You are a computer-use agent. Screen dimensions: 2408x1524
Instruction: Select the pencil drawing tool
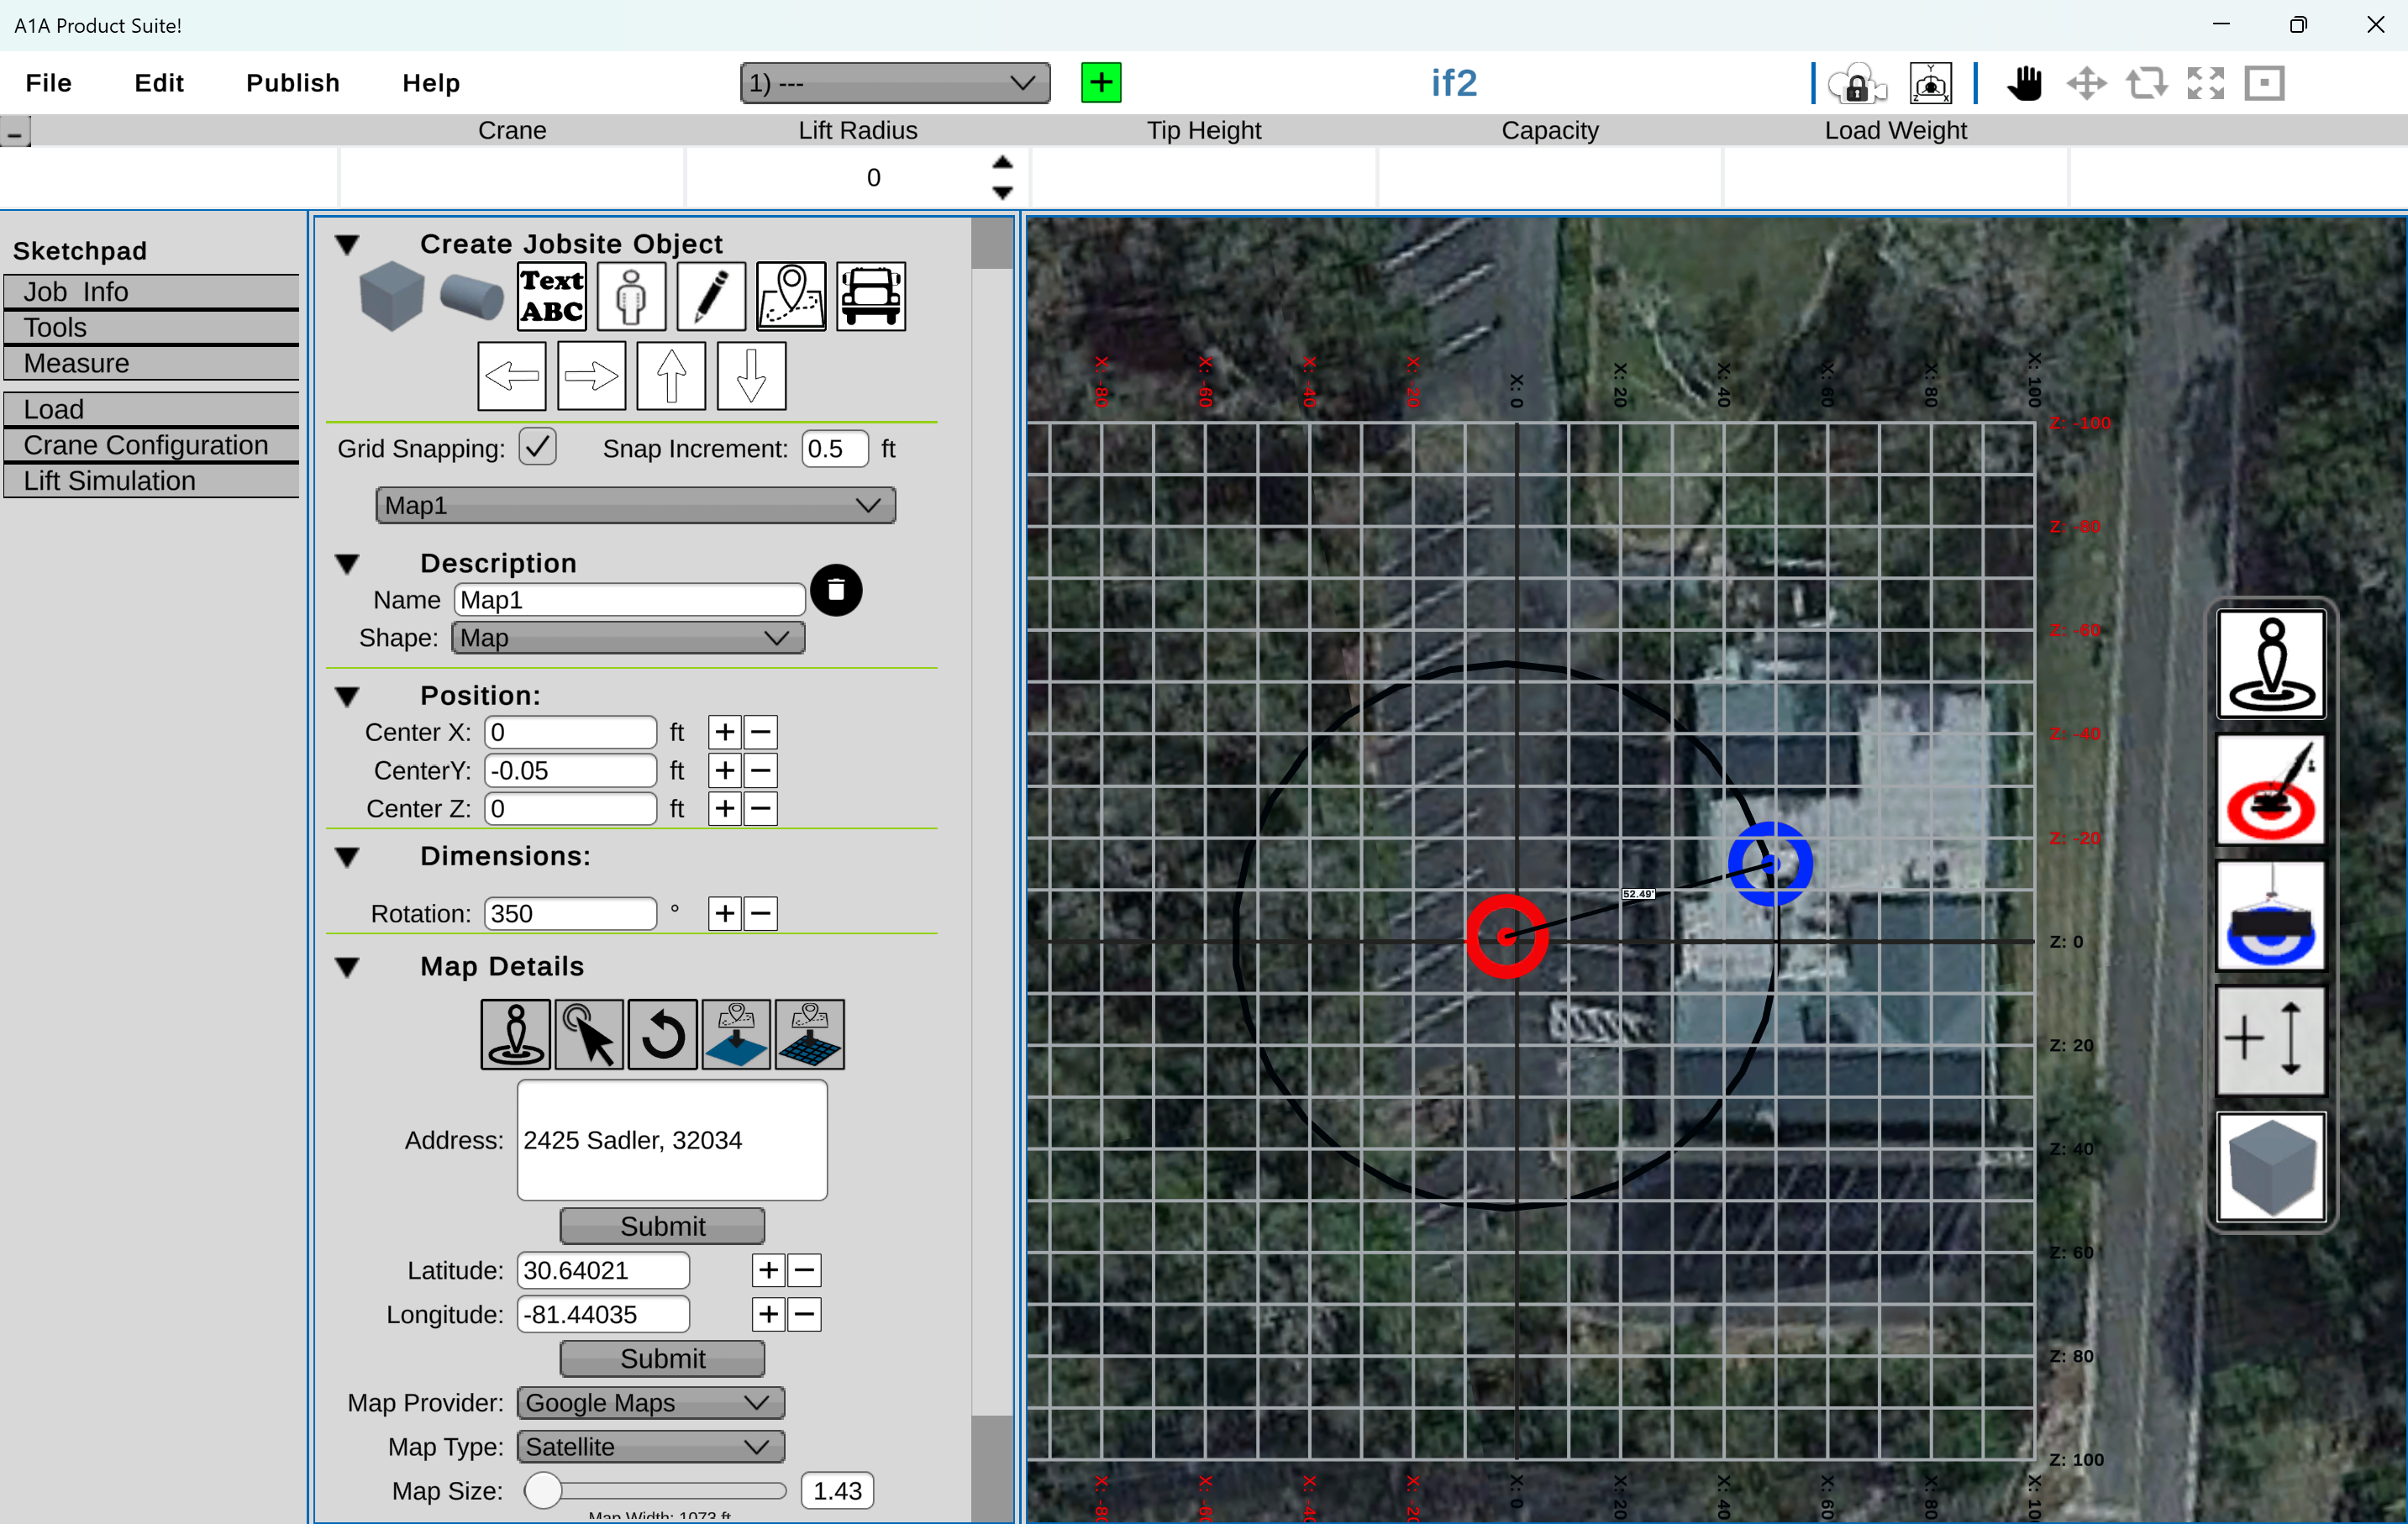click(711, 296)
